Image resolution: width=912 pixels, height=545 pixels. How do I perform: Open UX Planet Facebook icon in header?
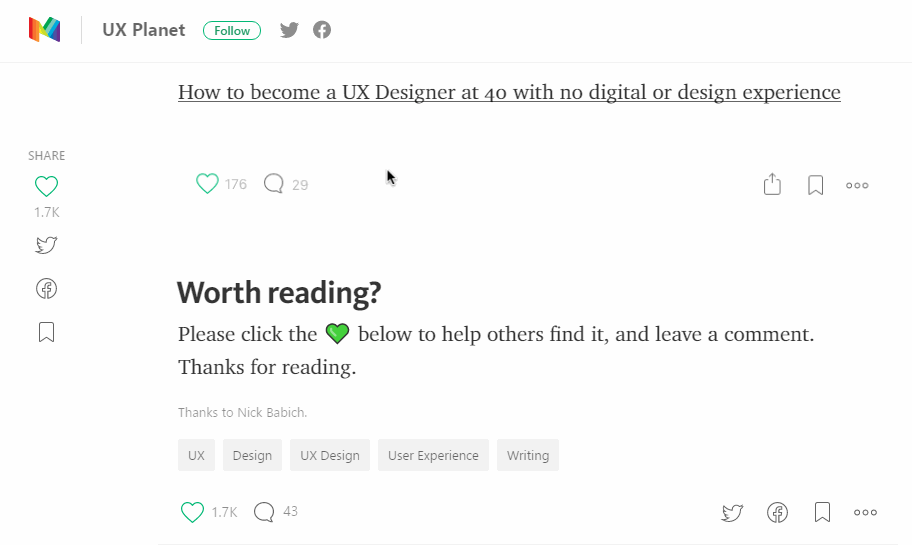[x=322, y=30]
